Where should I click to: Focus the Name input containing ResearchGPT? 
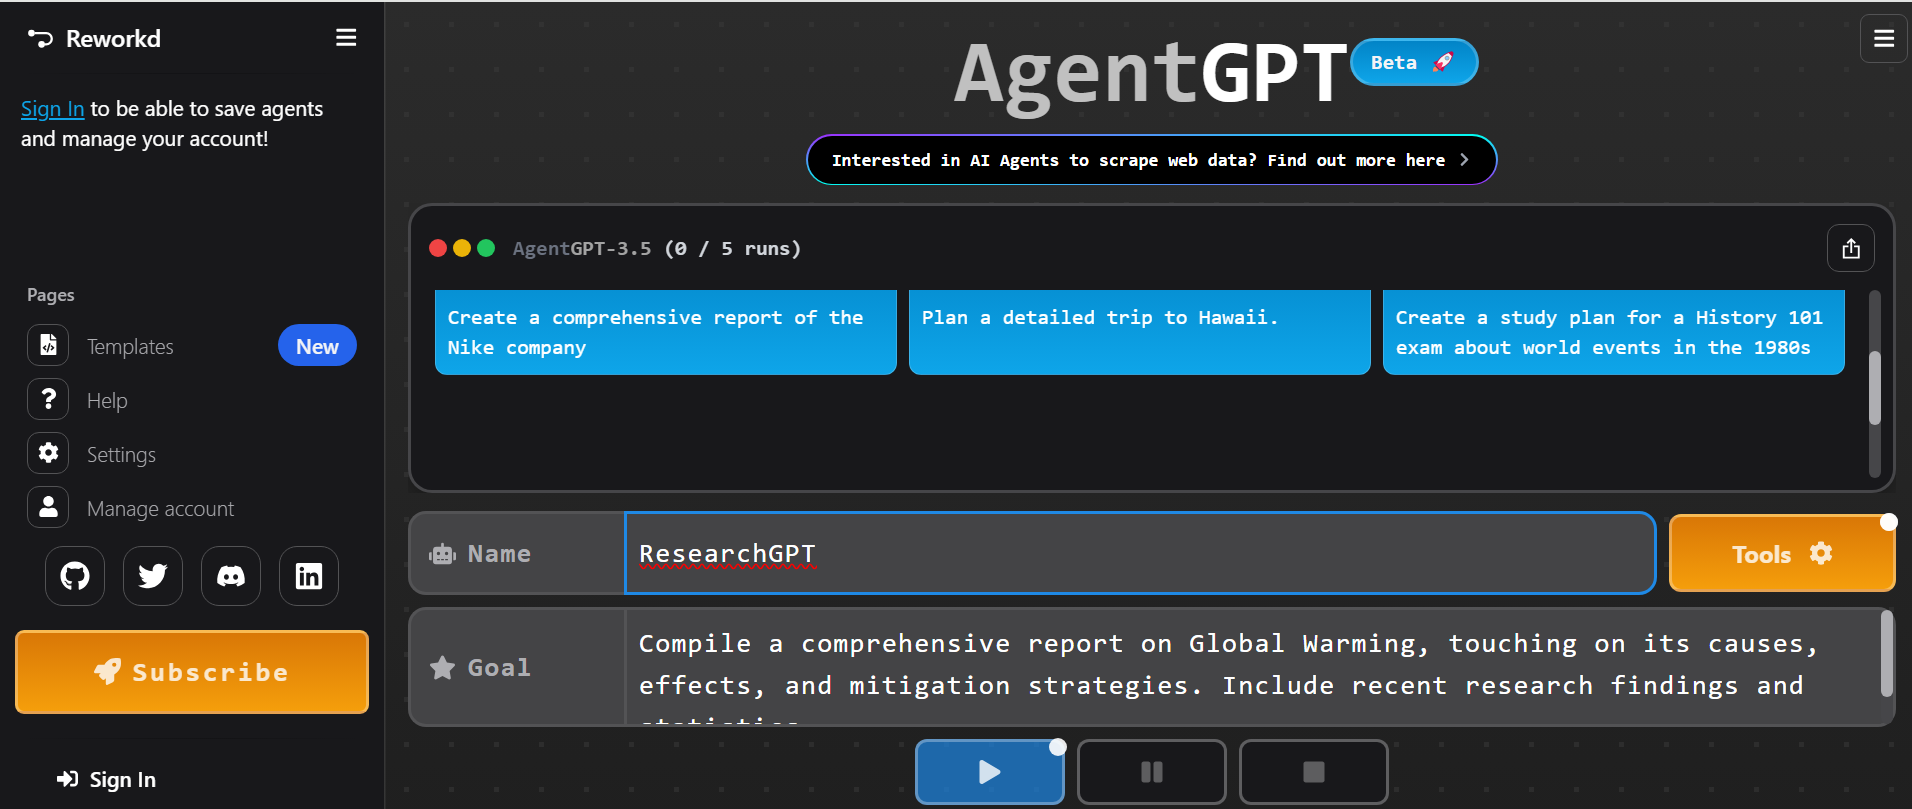point(1140,553)
